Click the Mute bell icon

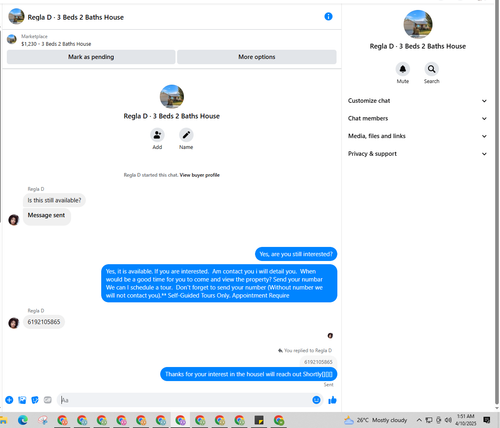pos(403,69)
